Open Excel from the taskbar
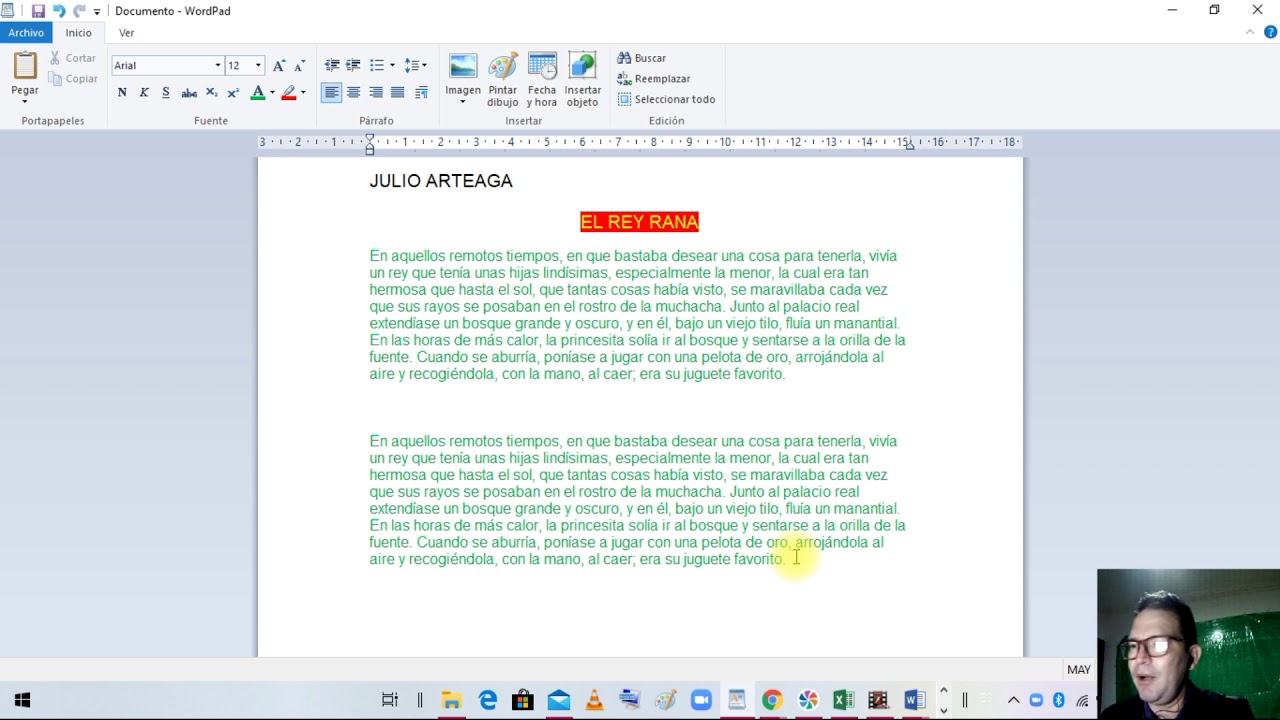The height and width of the screenshot is (720, 1280). click(843, 700)
